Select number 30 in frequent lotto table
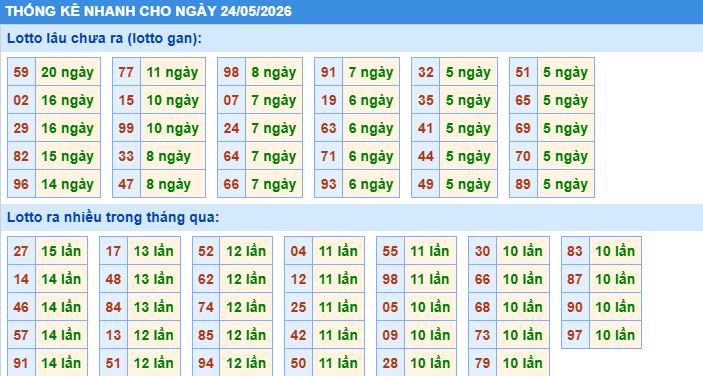The height and width of the screenshot is (376, 703). click(482, 251)
